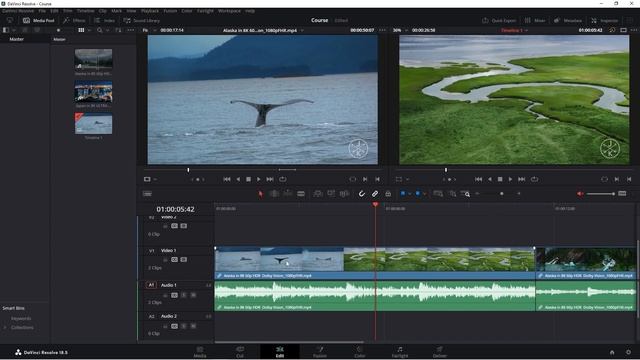Open the Playback menu
This screenshot has width=640, height=360.
(150, 11)
